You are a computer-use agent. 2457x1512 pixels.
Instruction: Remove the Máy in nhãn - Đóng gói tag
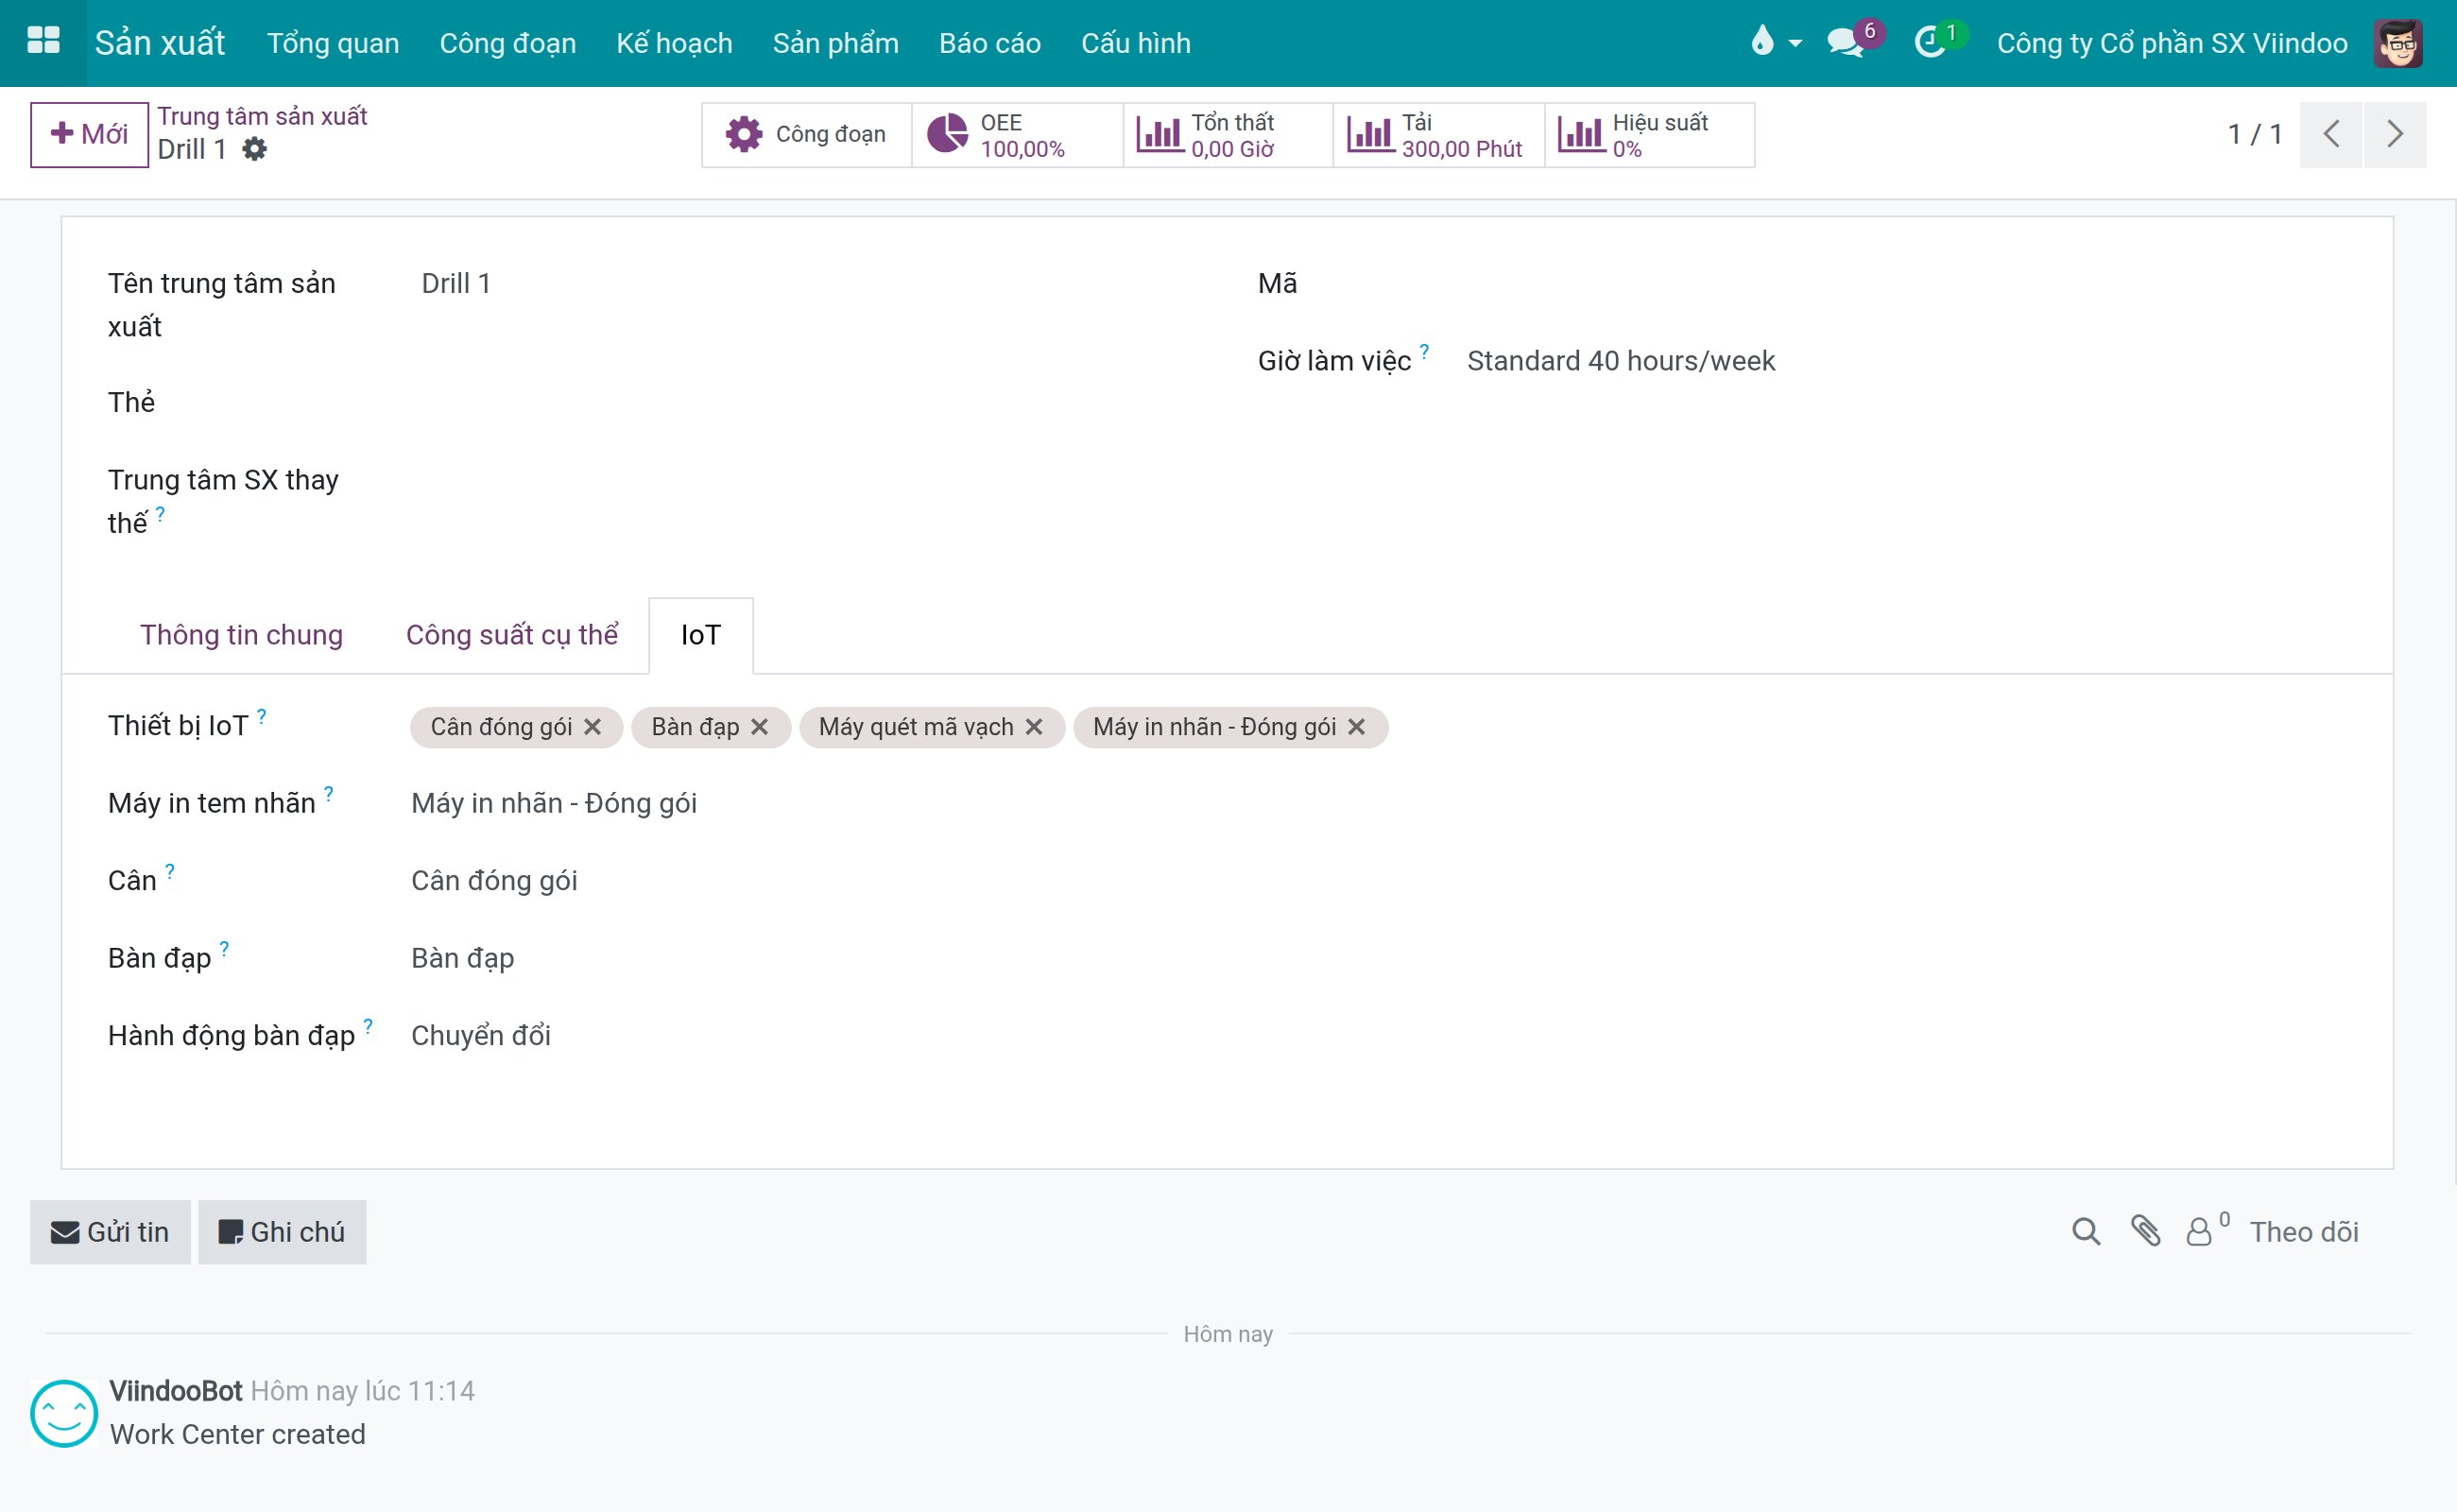(1357, 727)
